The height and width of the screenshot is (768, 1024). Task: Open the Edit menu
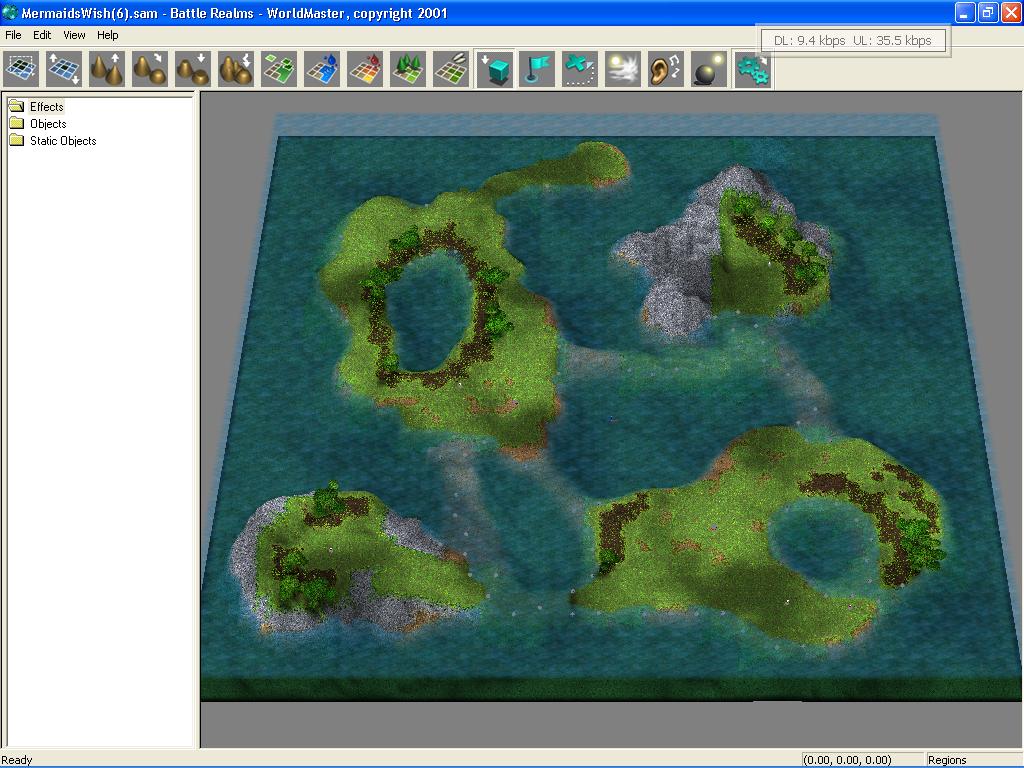pyautogui.click(x=42, y=35)
